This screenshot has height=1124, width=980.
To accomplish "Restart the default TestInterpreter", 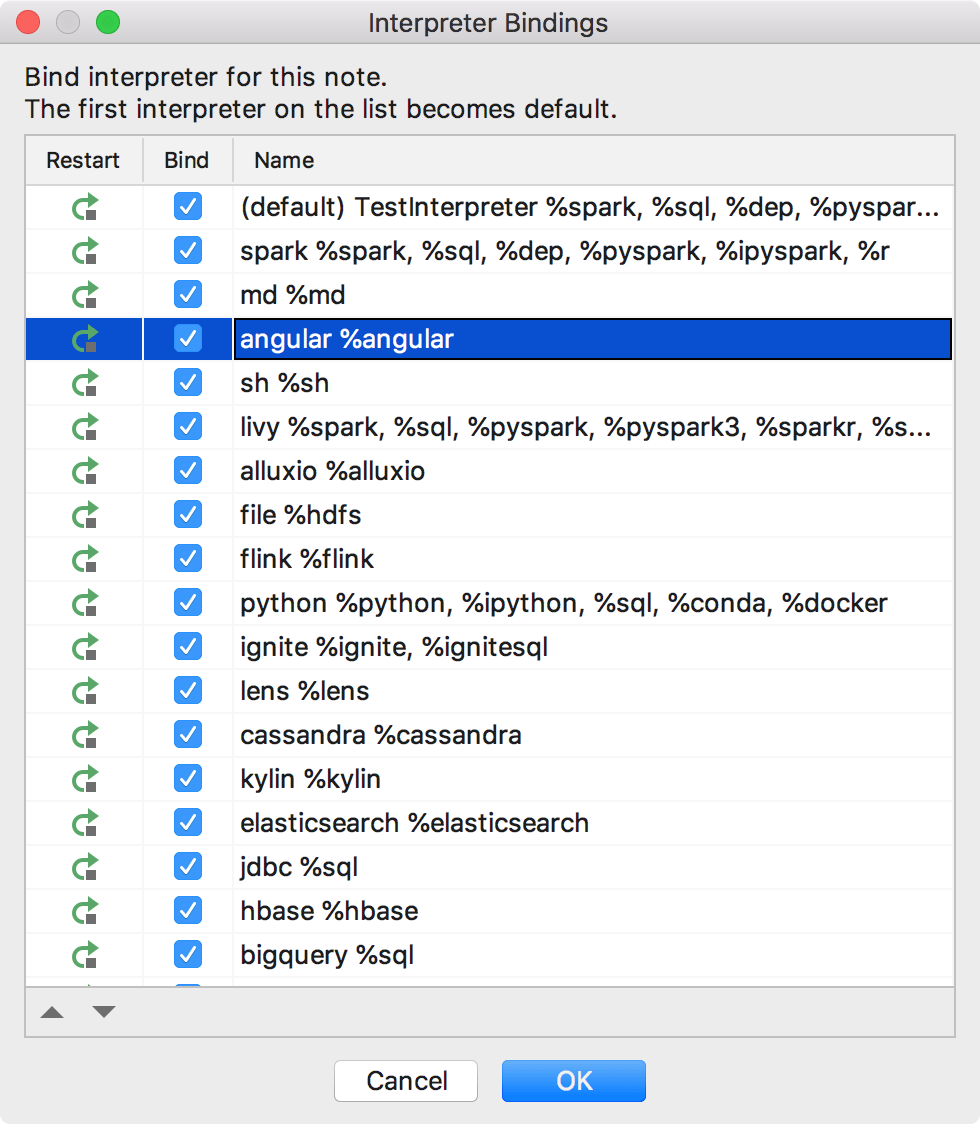I will coord(83,206).
